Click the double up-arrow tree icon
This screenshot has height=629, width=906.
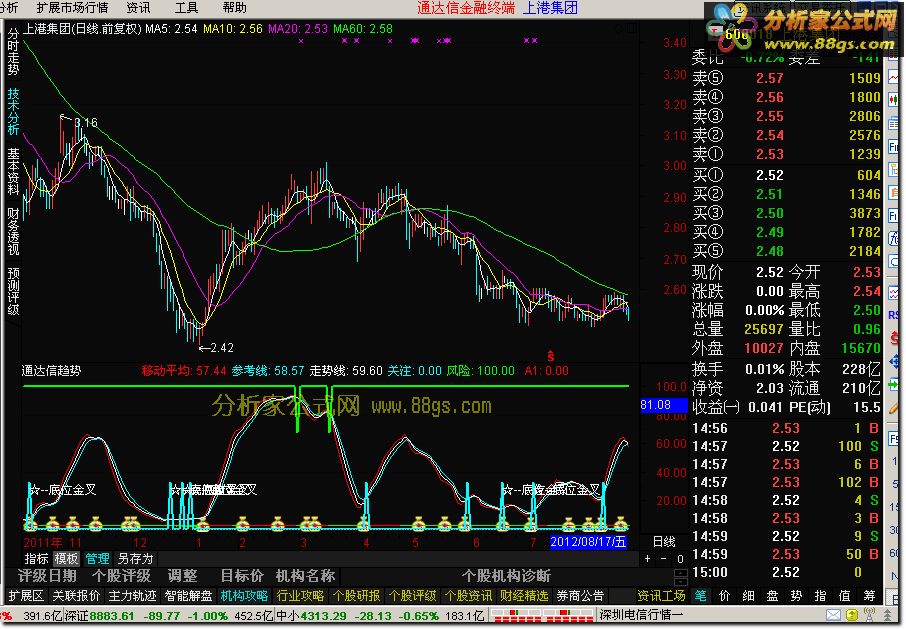click(887, 615)
